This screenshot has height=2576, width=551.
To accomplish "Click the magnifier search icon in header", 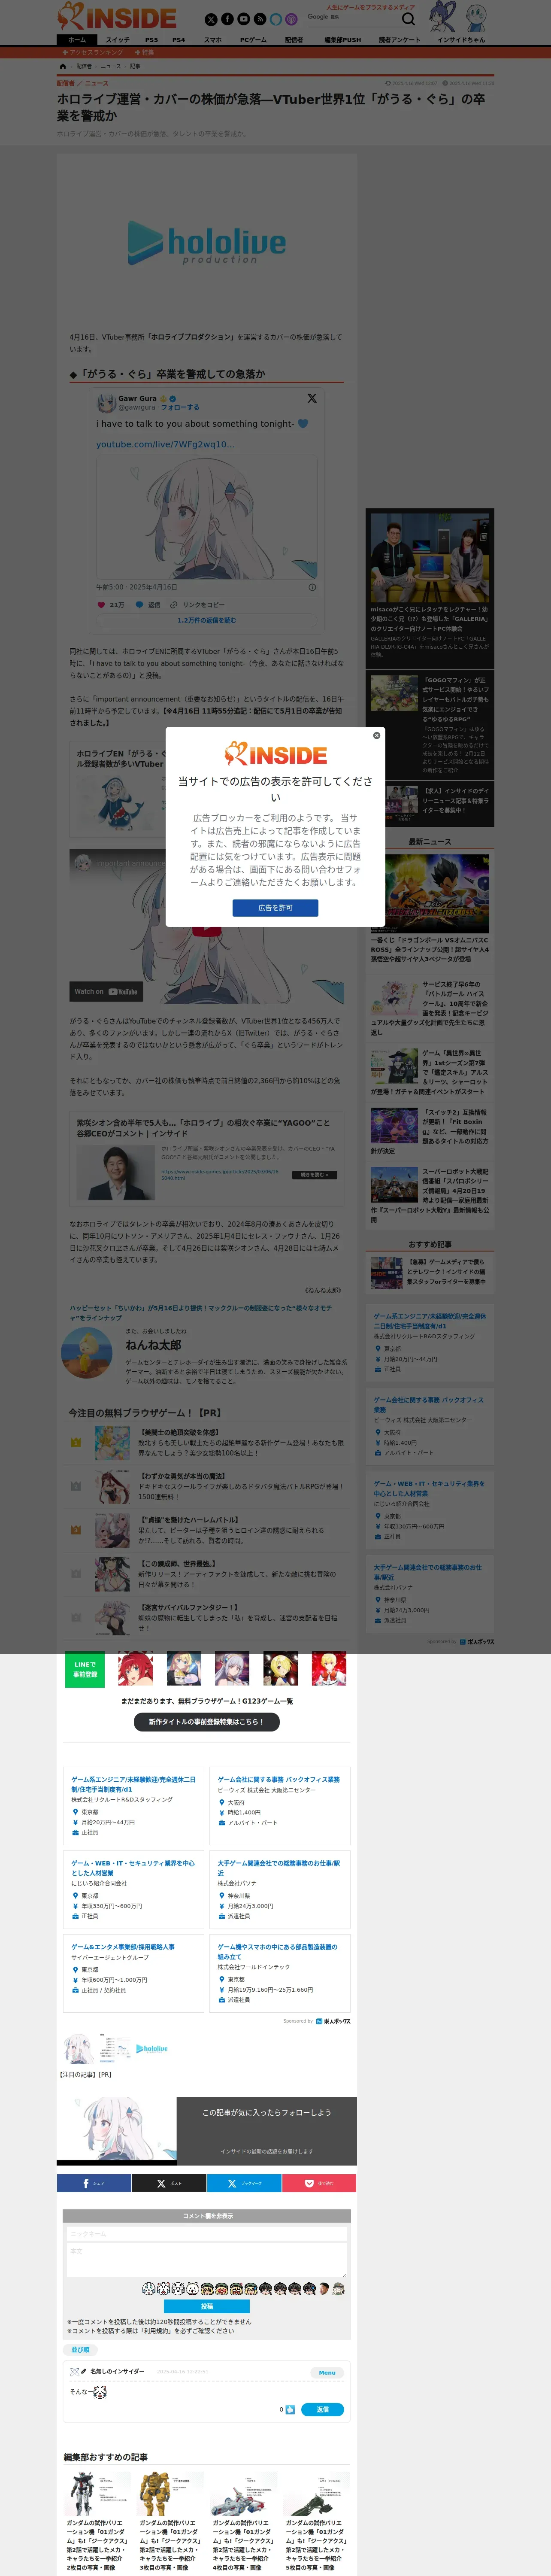I will (x=408, y=19).
